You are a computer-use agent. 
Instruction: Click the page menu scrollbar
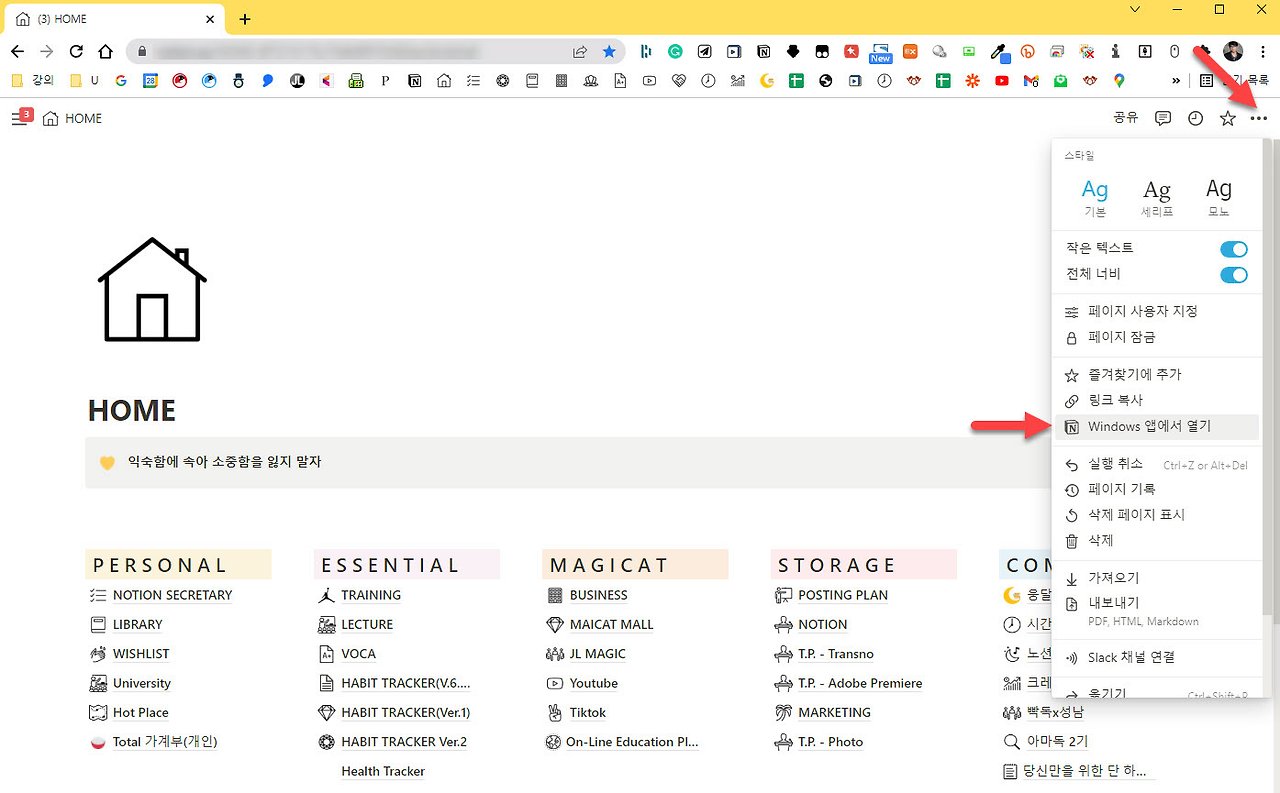coord(1266,377)
